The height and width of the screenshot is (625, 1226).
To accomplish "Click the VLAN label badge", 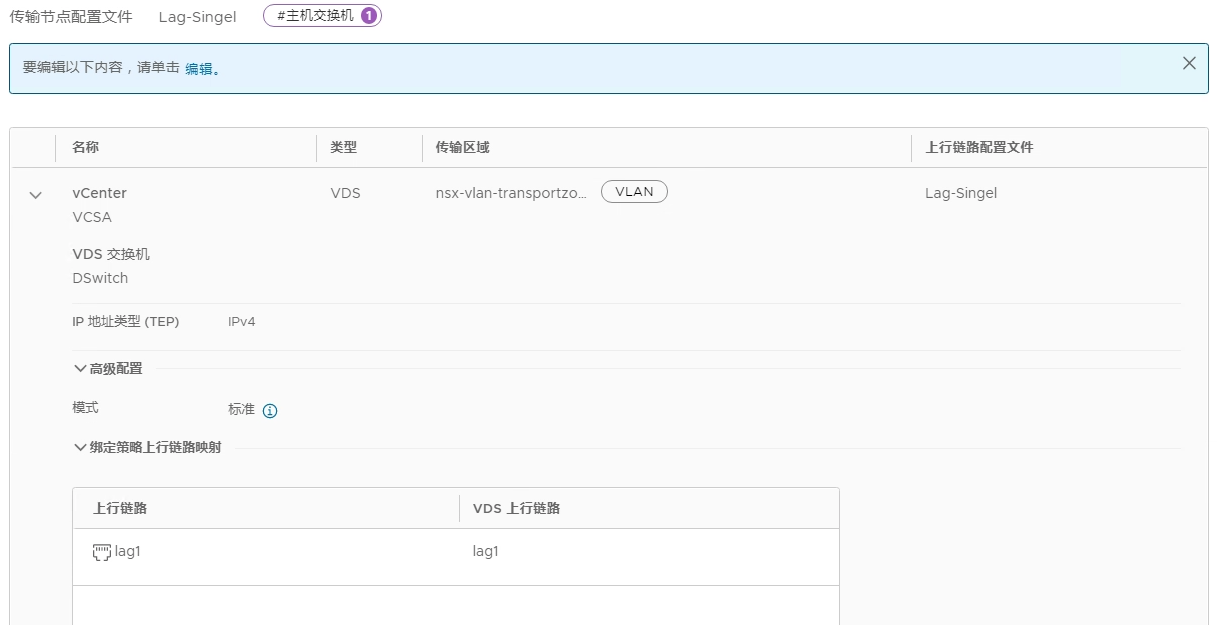I will [634, 192].
